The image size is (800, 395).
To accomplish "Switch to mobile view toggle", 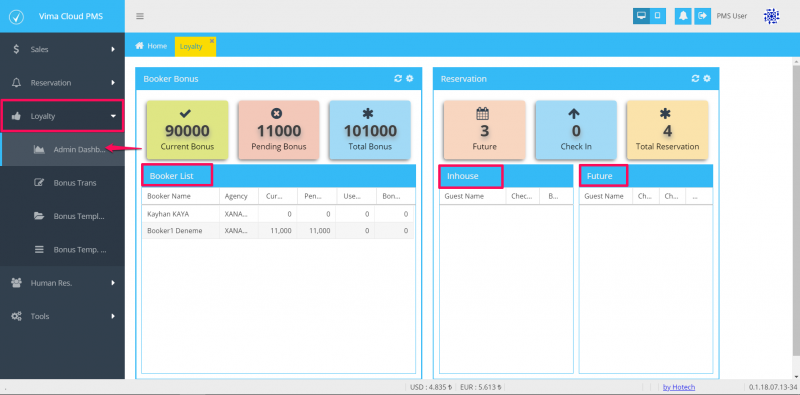I will [x=658, y=16].
